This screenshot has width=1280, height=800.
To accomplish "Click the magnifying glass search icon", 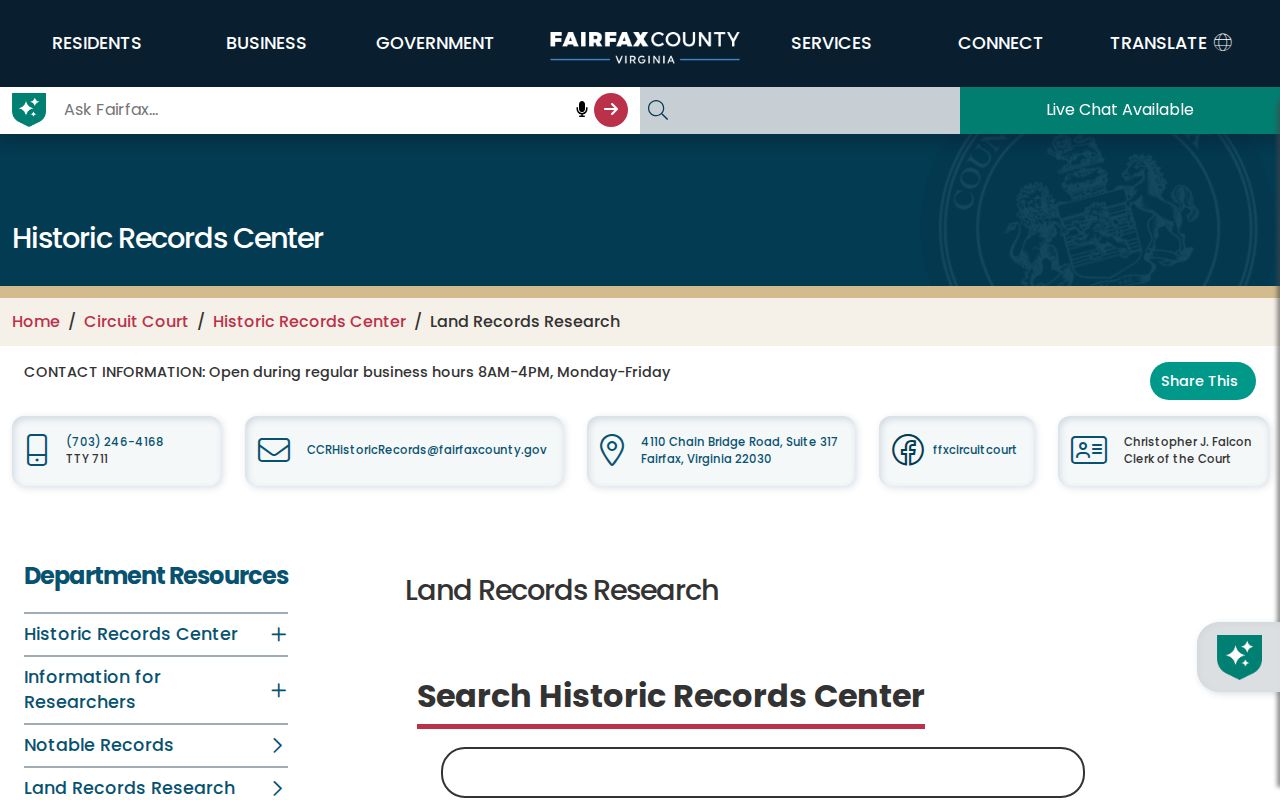I will [657, 110].
